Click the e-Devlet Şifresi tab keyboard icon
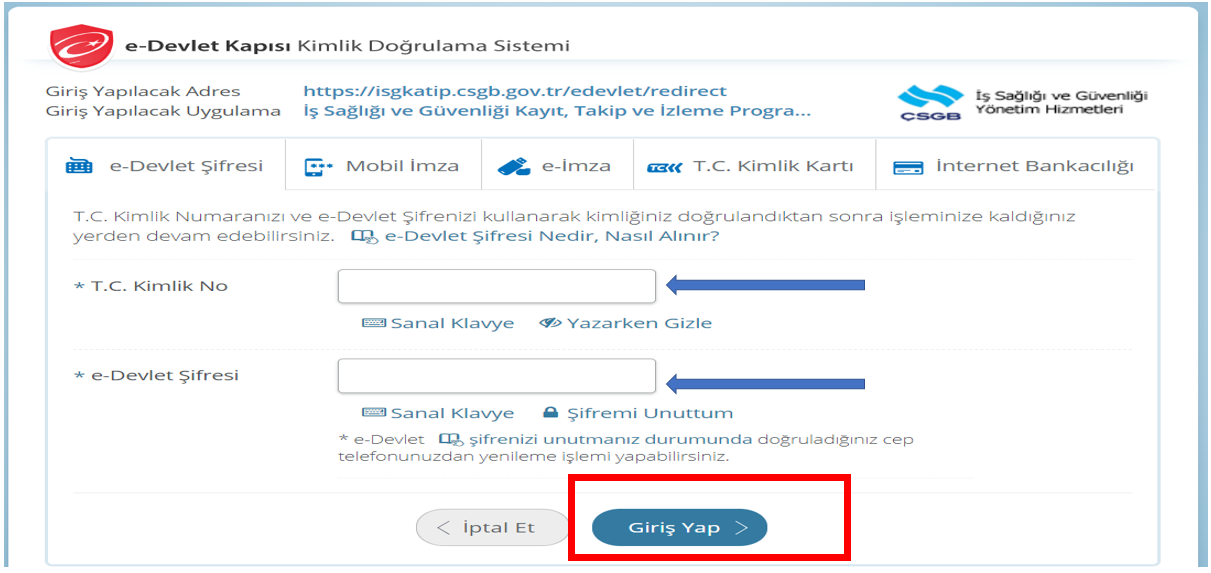Viewport: 1211px width, 573px height. 79,167
